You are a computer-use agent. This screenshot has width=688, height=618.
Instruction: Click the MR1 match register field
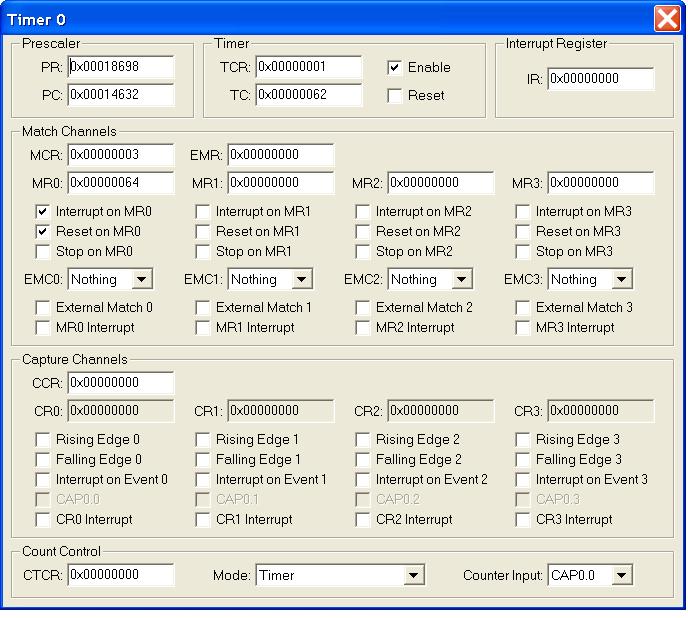281,183
